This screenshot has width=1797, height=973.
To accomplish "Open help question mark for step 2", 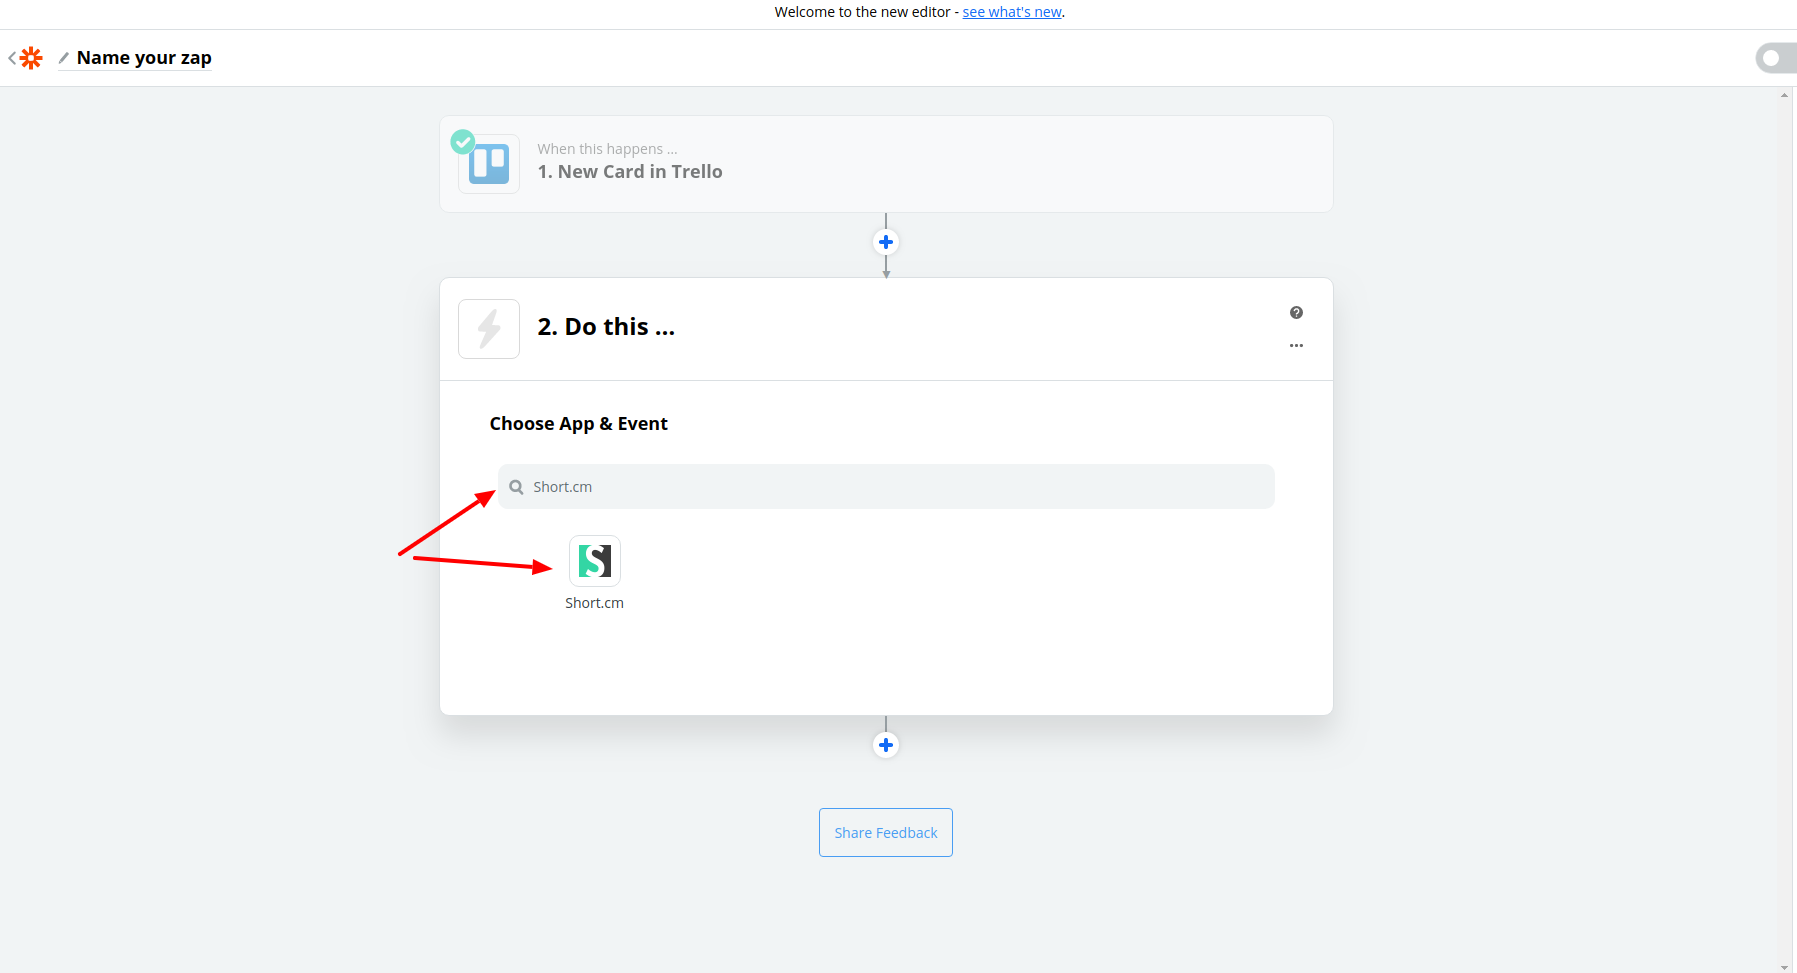I will tap(1296, 313).
